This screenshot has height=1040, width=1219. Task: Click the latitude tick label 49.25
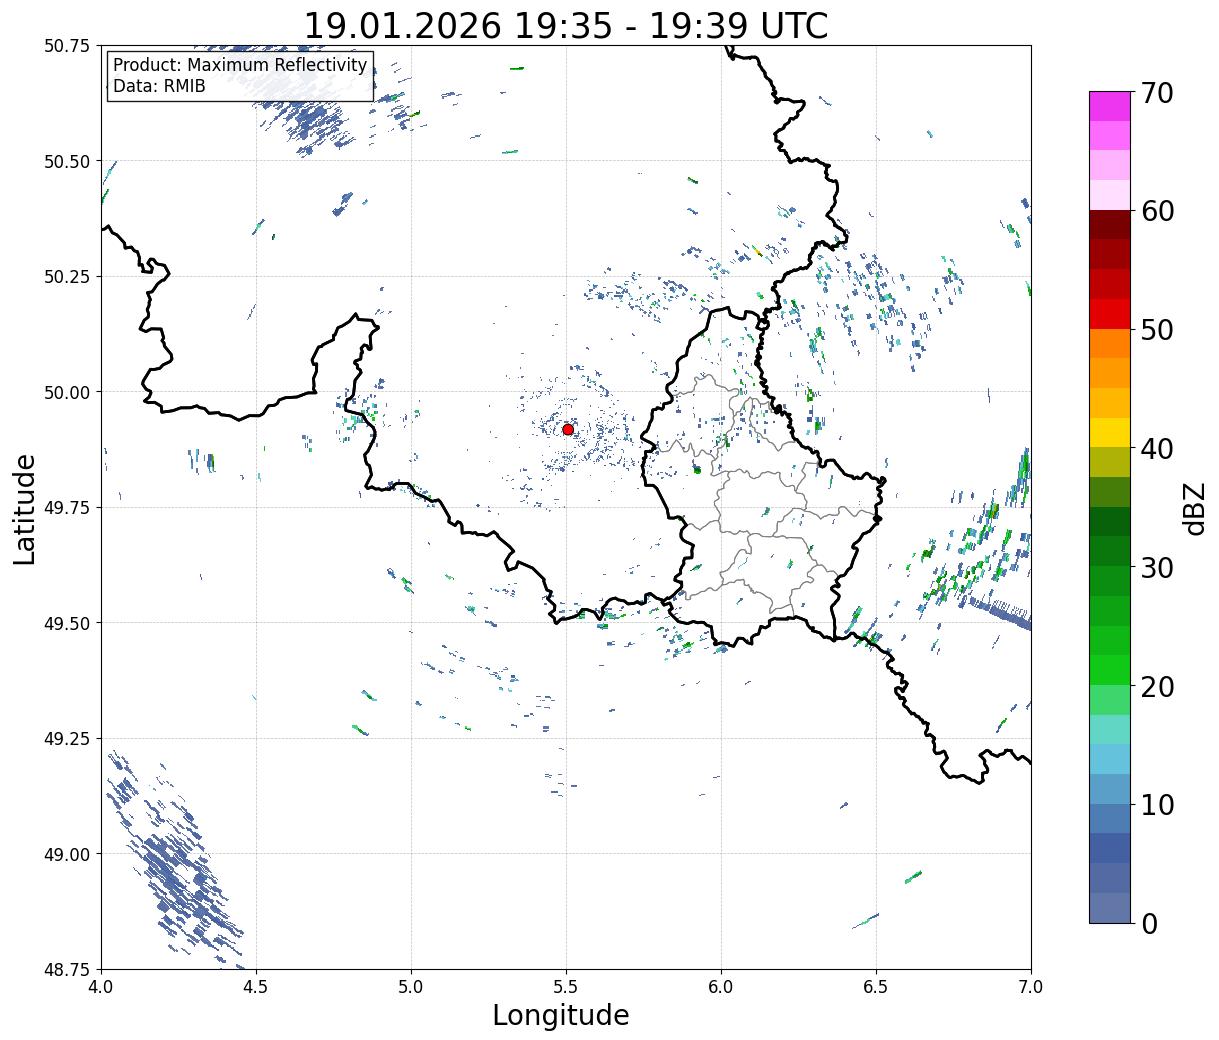pyautogui.click(x=67, y=739)
